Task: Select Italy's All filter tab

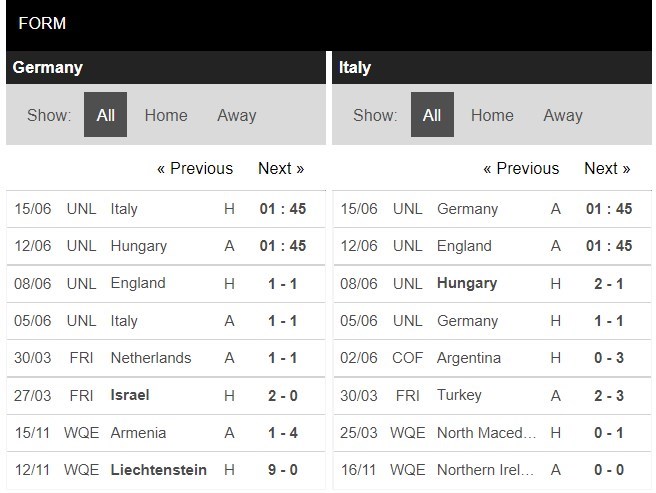Action: (432, 115)
